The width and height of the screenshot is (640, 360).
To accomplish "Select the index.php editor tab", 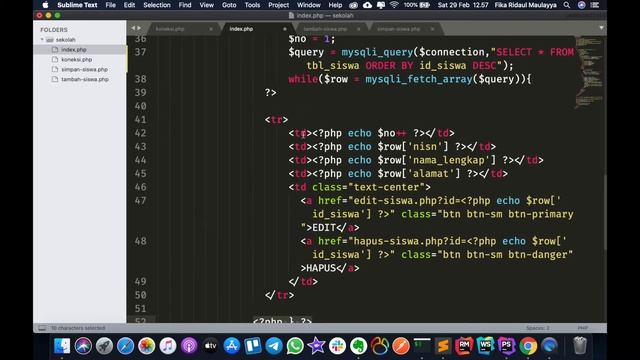I will pos(241,29).
